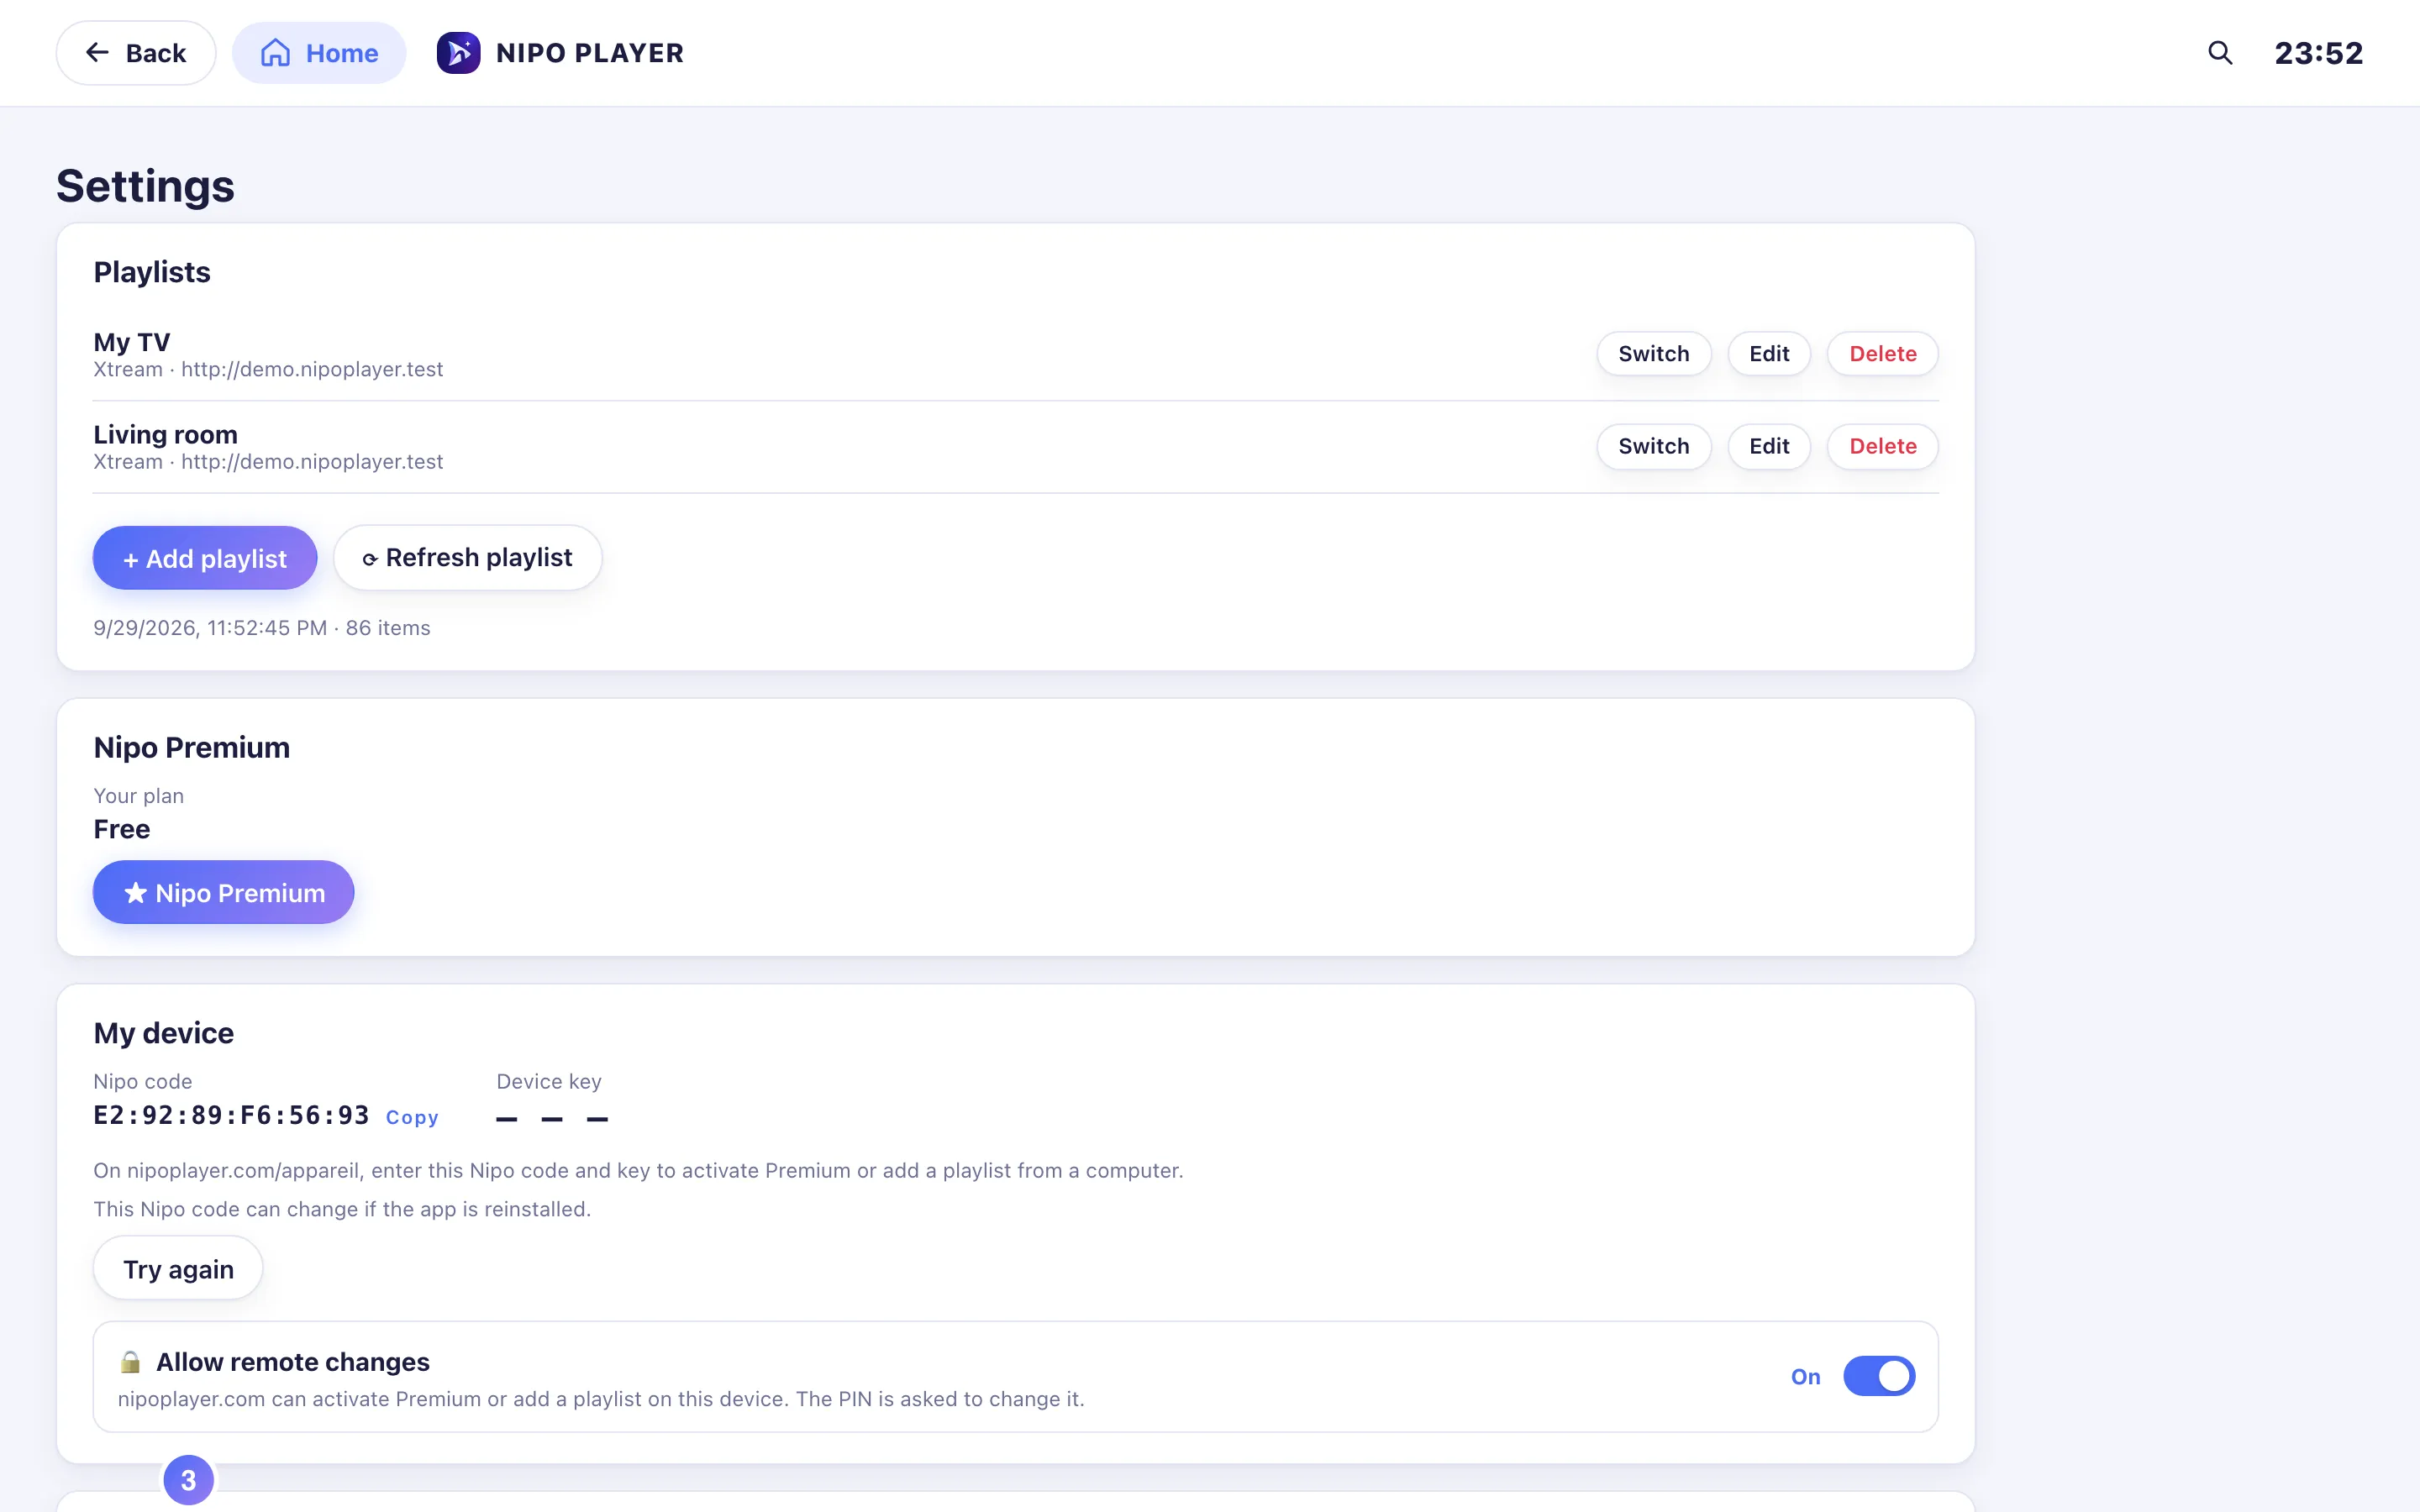Delete the Living room playlist
Viewport: 2420px width, 1512px height.
pyautogui.click(x=1882, y=446)
